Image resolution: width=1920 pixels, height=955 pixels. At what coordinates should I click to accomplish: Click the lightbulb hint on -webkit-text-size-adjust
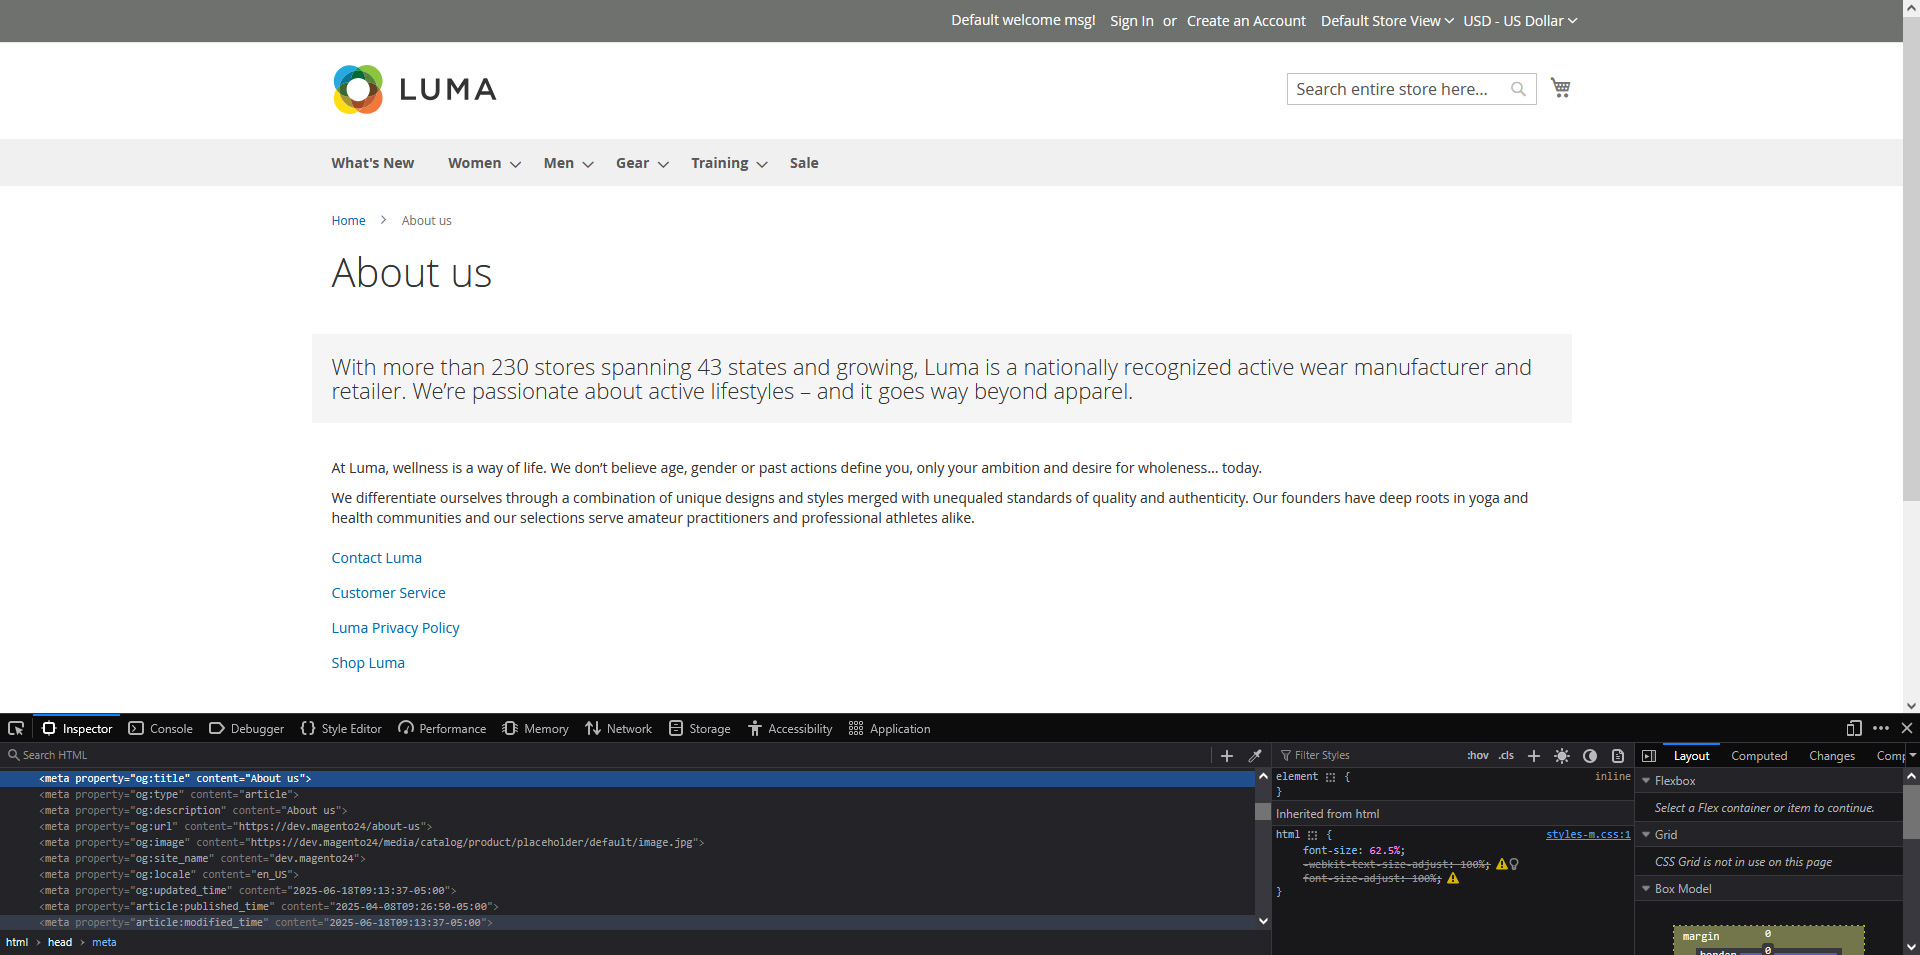(x=1514, y=864)
